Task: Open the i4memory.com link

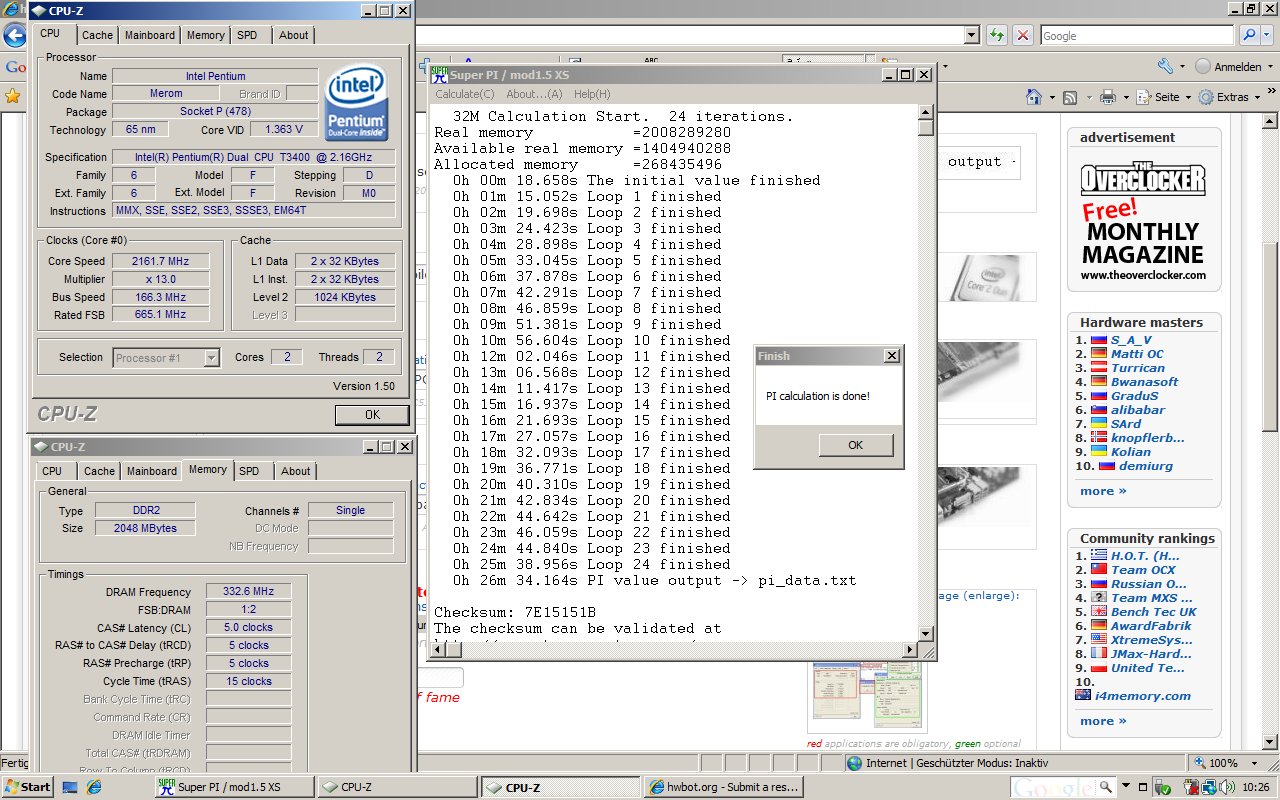Action: [1143, 696]
